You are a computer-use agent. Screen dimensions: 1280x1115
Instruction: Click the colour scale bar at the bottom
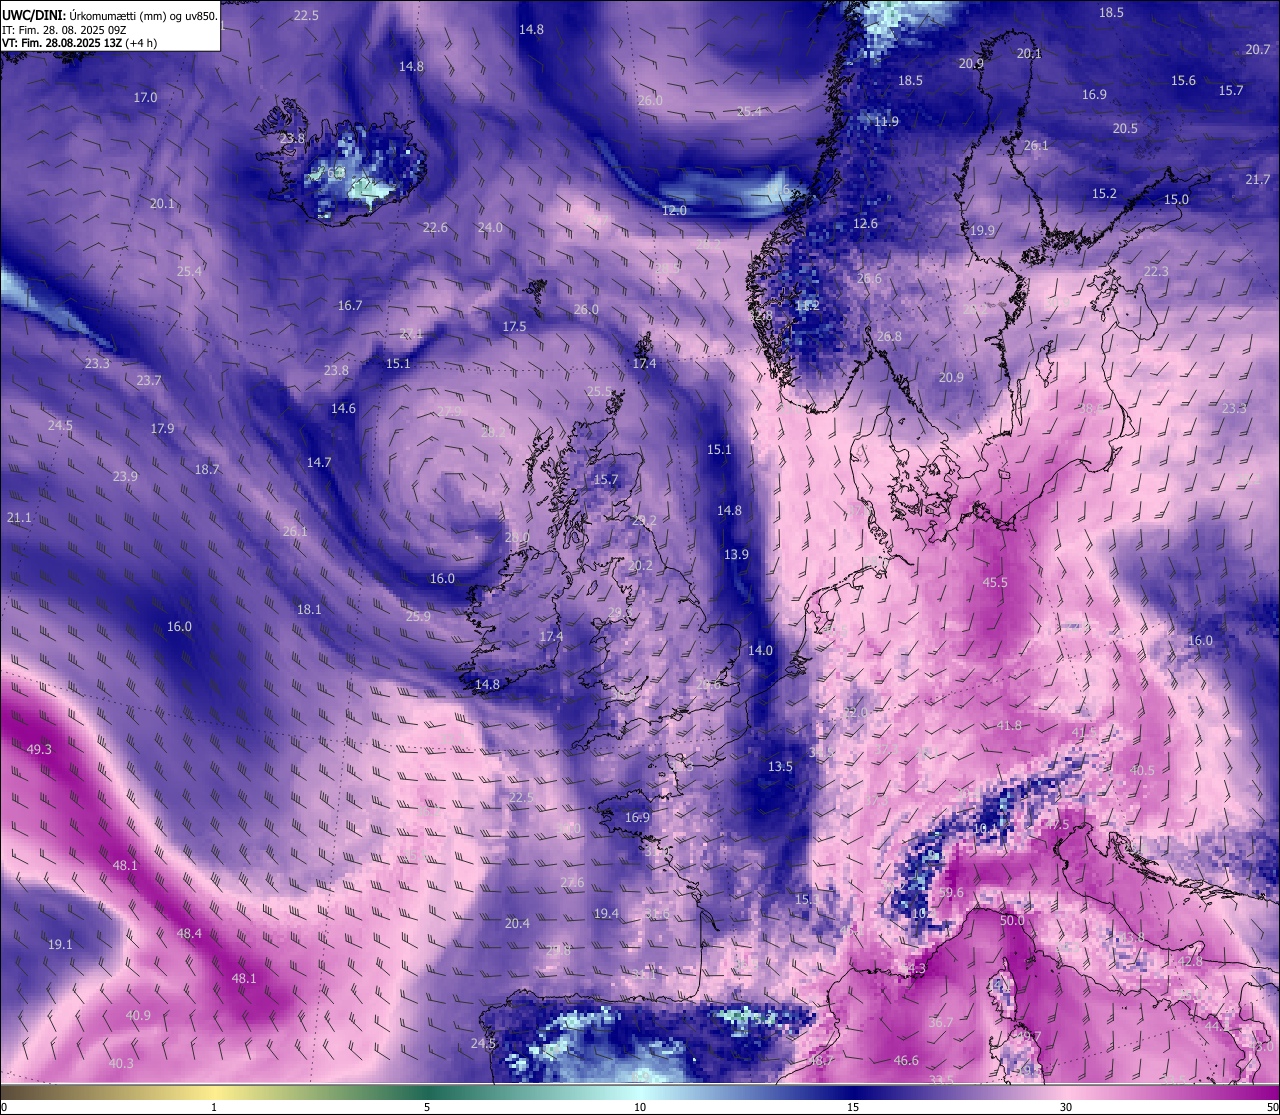(x=640, y=1091)
